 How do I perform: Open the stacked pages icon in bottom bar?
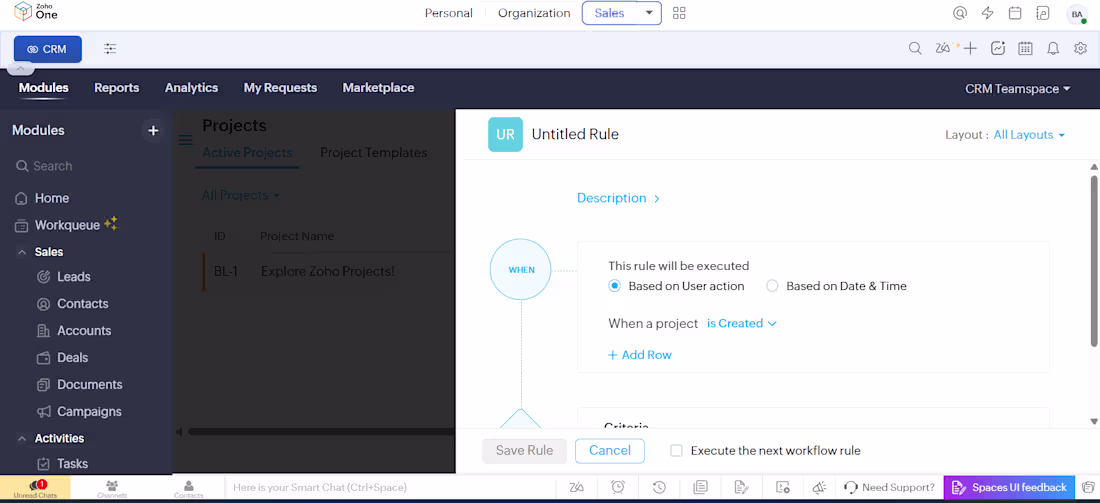point(699,487)
